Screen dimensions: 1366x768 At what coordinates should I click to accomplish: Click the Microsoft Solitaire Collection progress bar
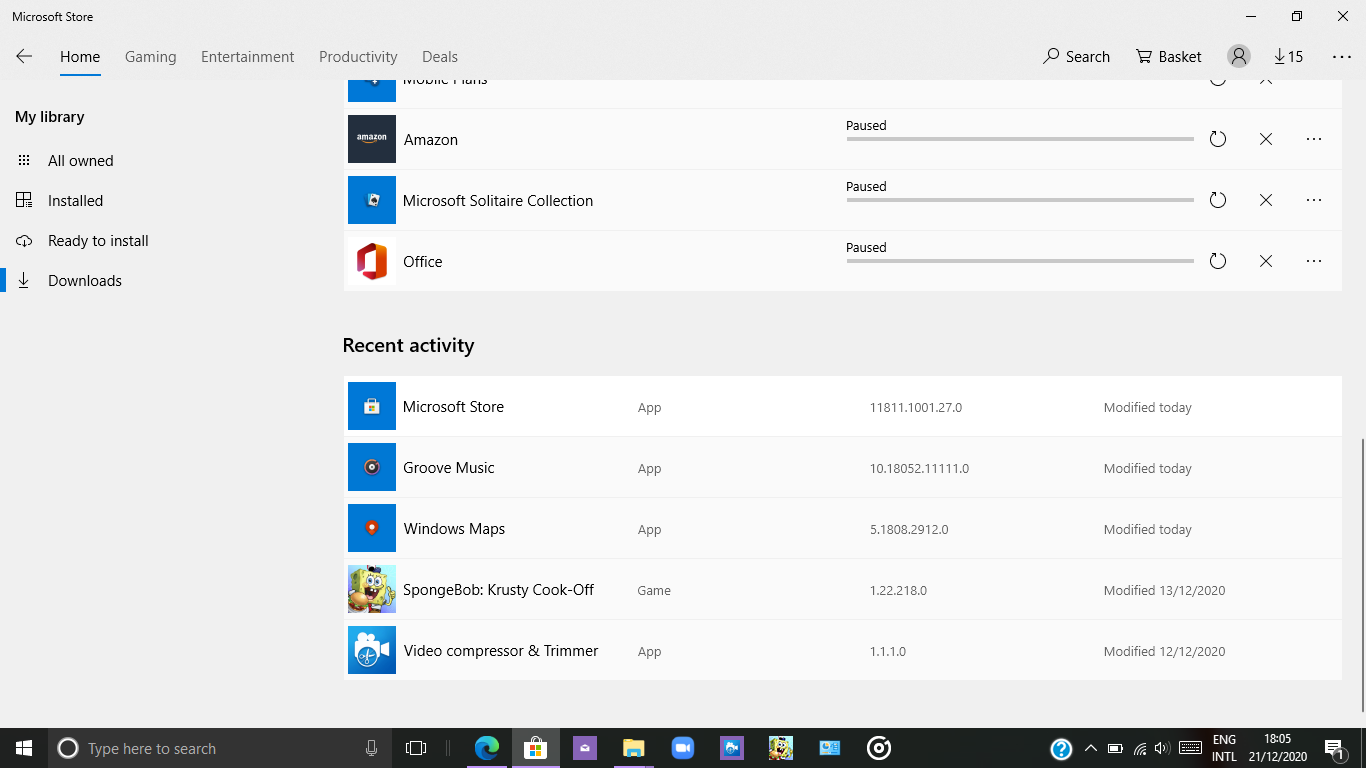point(1020,200)
